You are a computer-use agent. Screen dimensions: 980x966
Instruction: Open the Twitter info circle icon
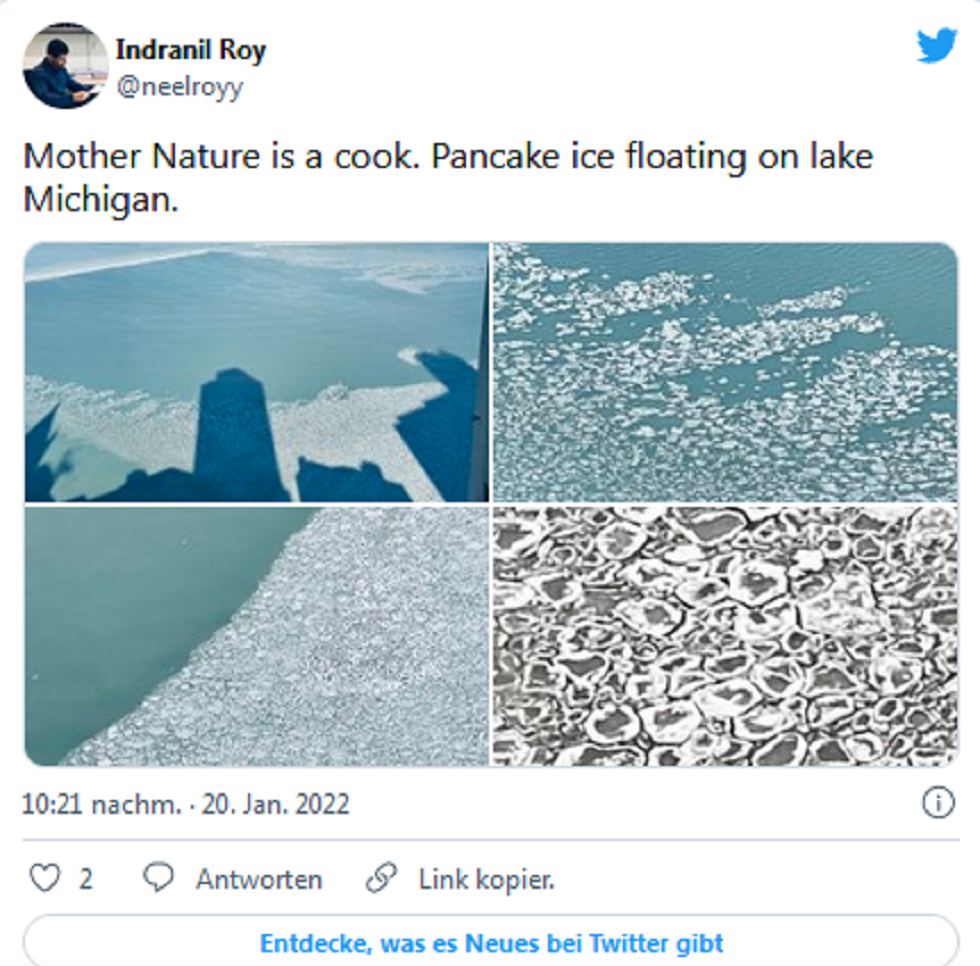(938, 802)
